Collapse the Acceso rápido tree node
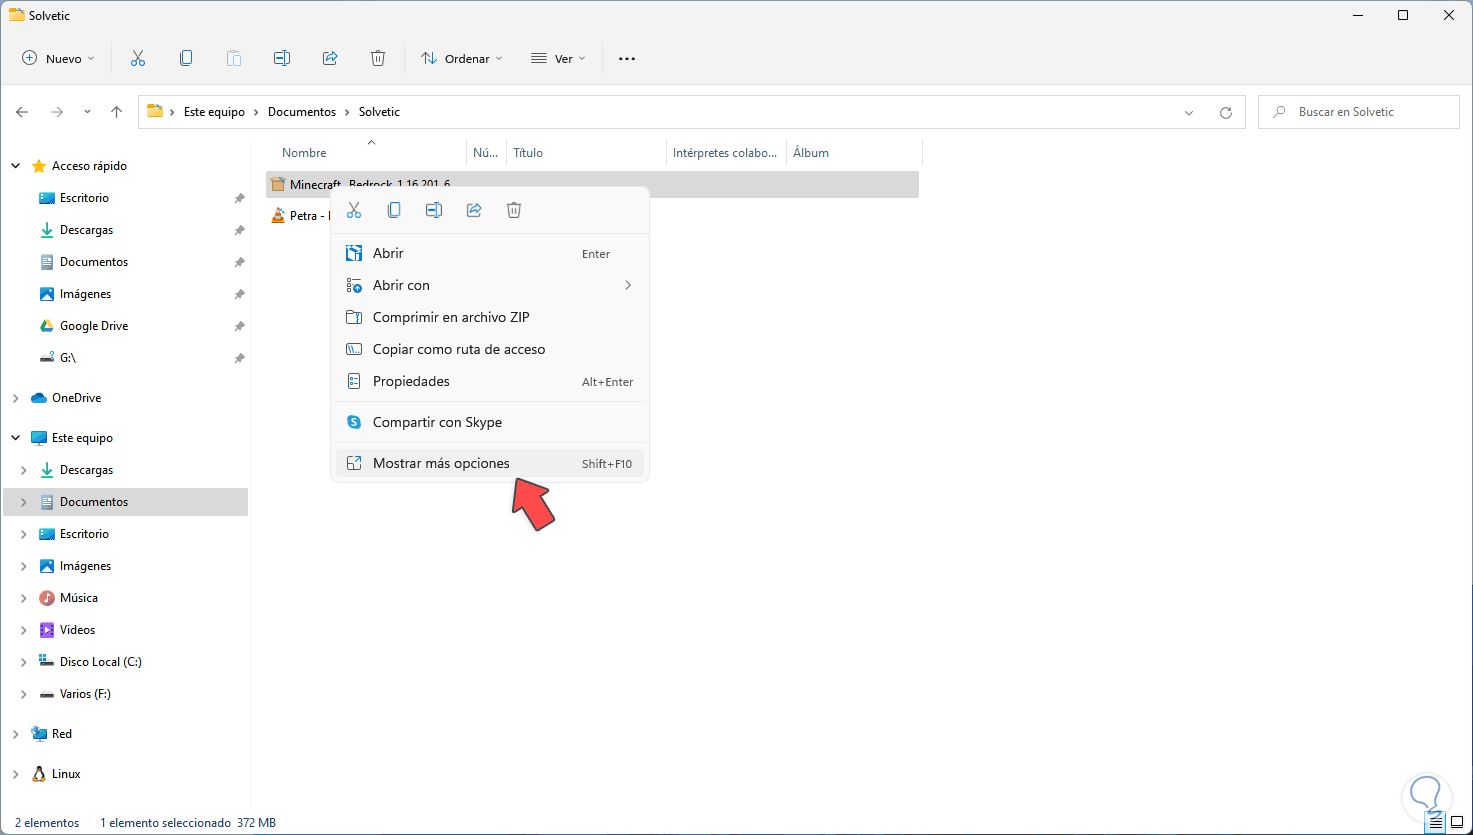The width and height of the screenshot is (1473, 835). 16,166
